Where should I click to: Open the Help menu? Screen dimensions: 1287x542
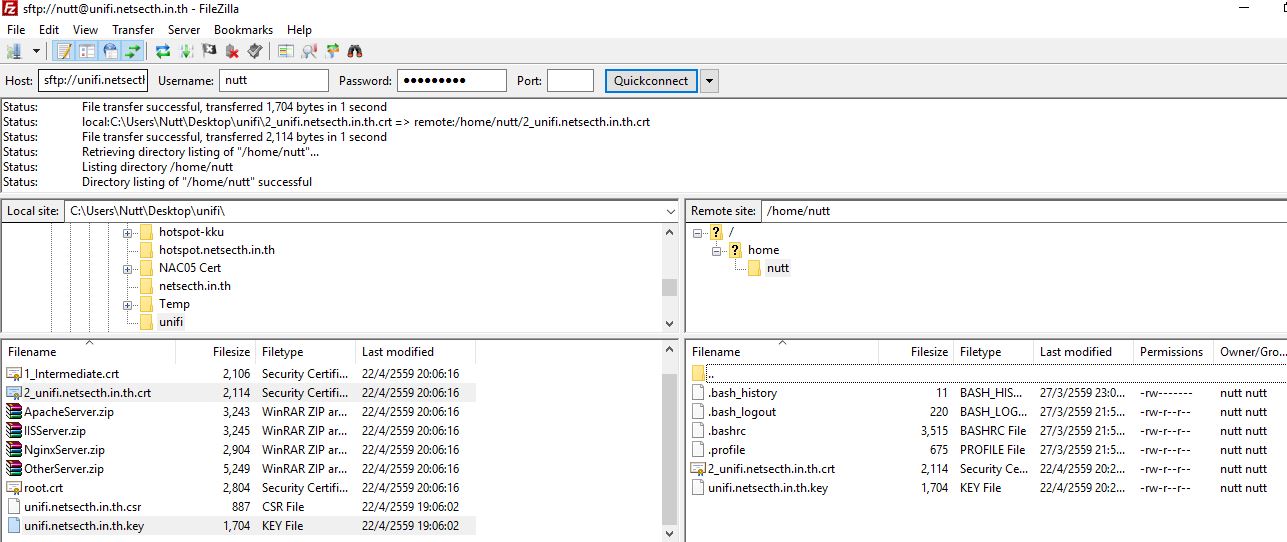pyautogui.click(x=300, y=30)
